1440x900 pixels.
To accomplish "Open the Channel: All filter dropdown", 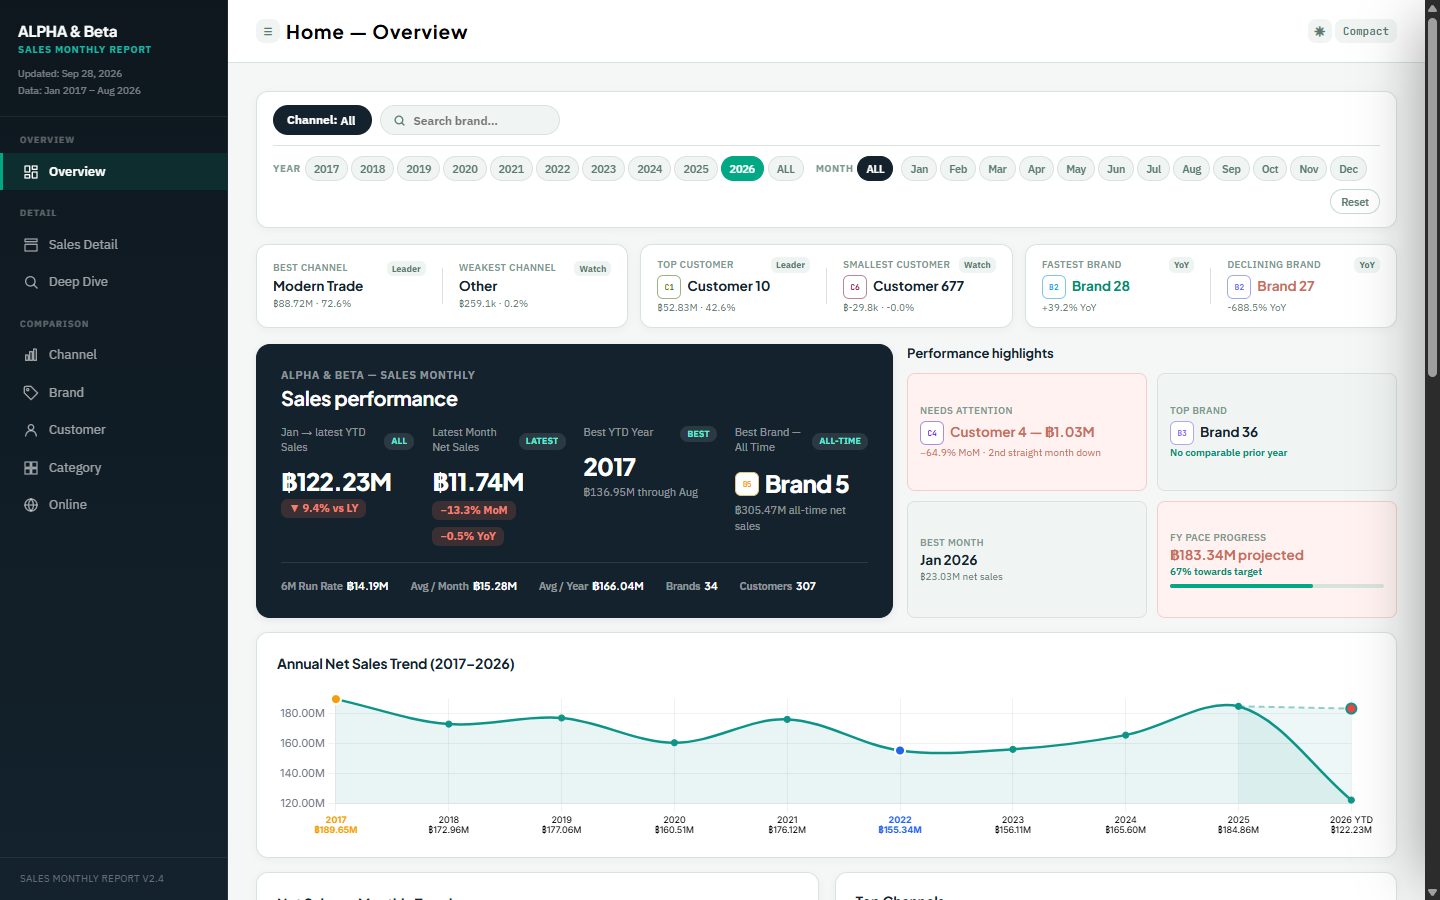I will (x=322, y=121).
